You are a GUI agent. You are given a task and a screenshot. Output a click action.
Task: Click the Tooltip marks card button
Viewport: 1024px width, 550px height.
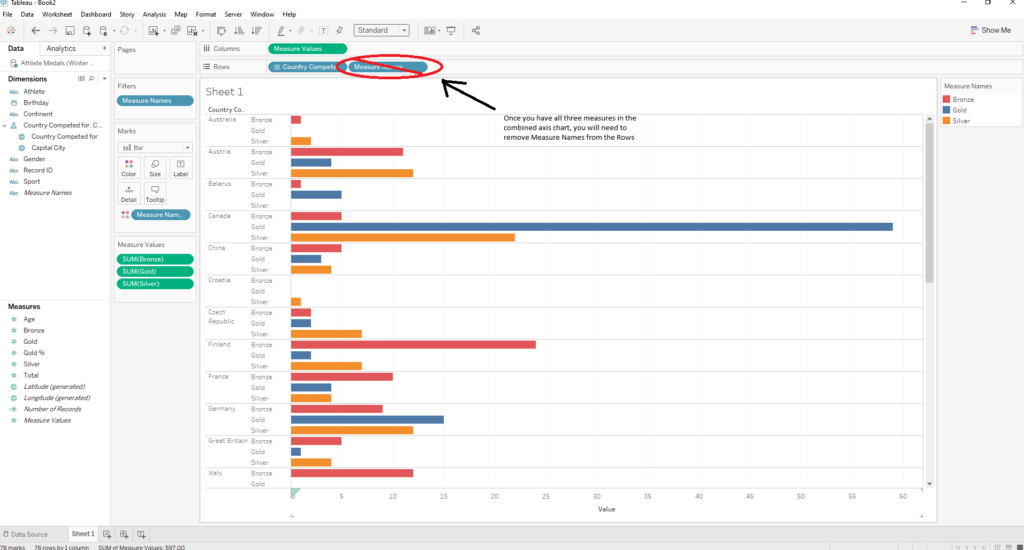(x=154, y=192)
